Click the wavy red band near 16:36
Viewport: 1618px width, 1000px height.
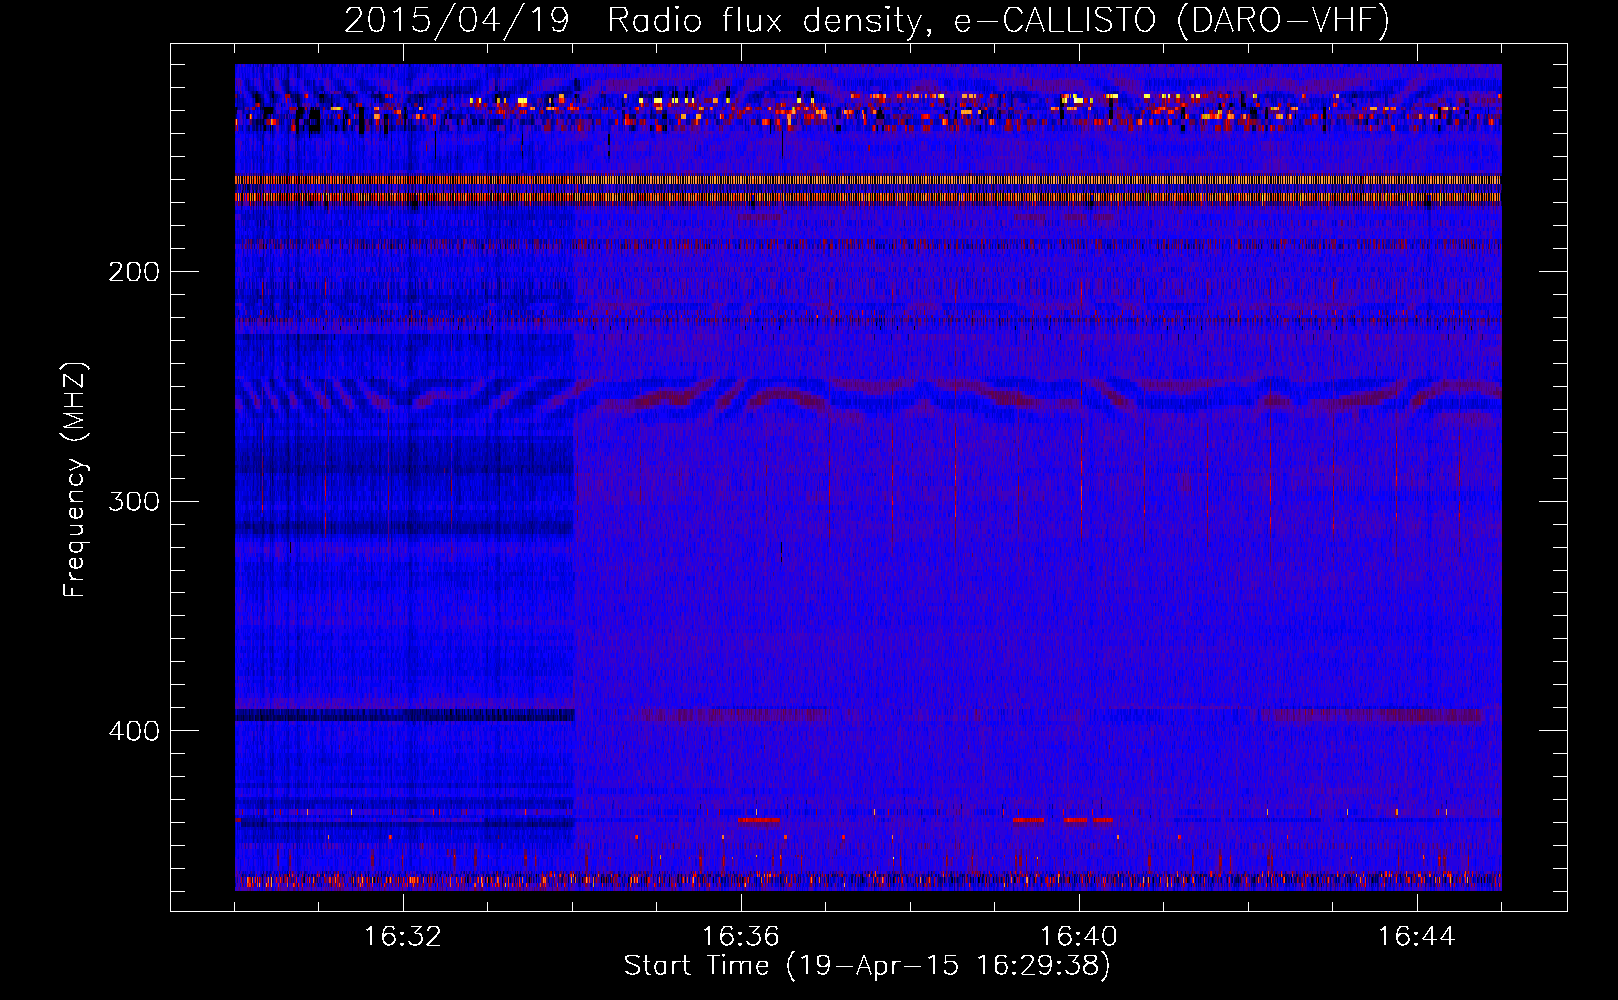coord(780,399)
